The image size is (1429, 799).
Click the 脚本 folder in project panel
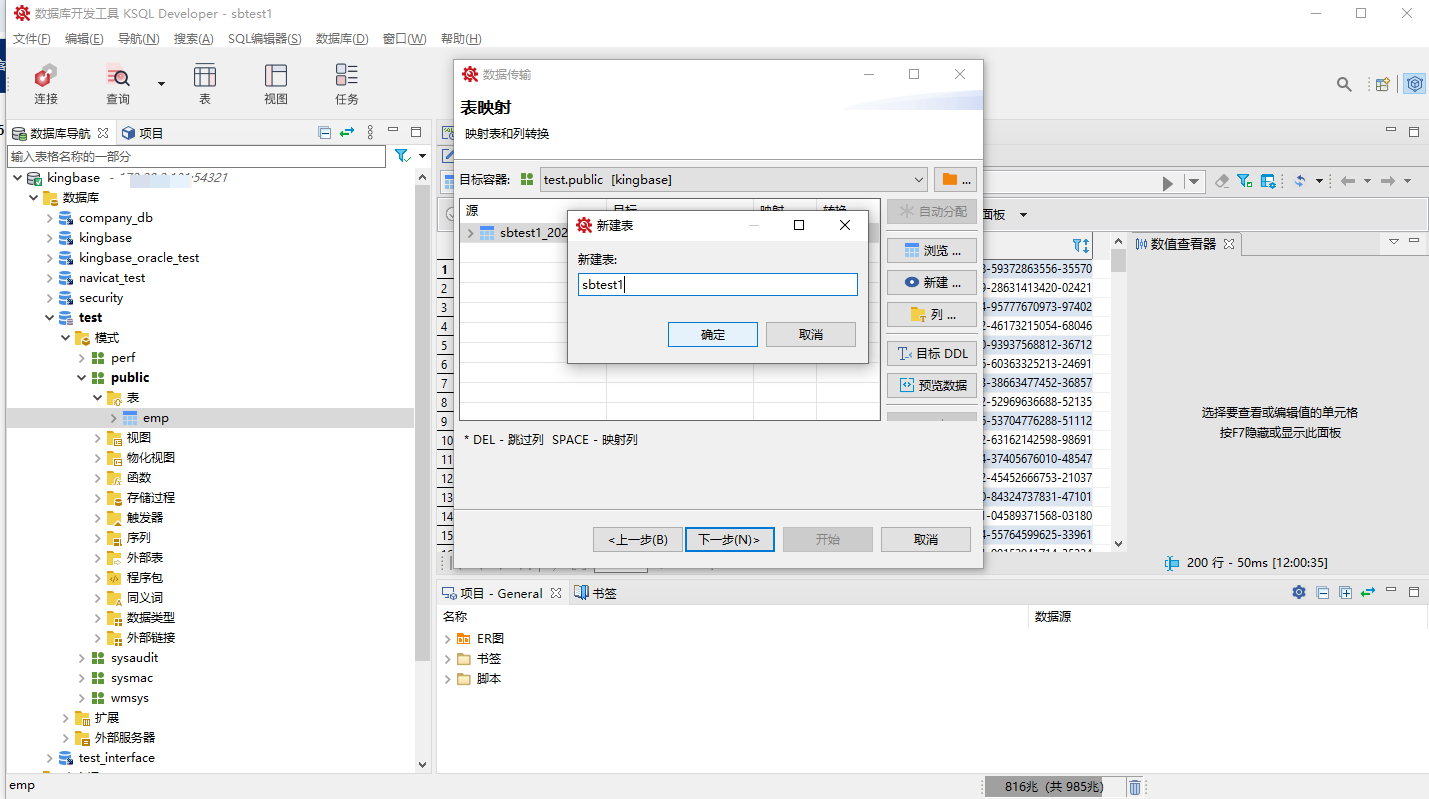489,679
